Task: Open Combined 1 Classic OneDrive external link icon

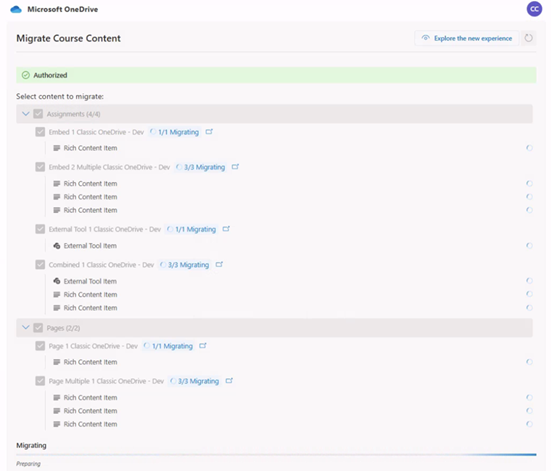Action: [x=219, y=264]
